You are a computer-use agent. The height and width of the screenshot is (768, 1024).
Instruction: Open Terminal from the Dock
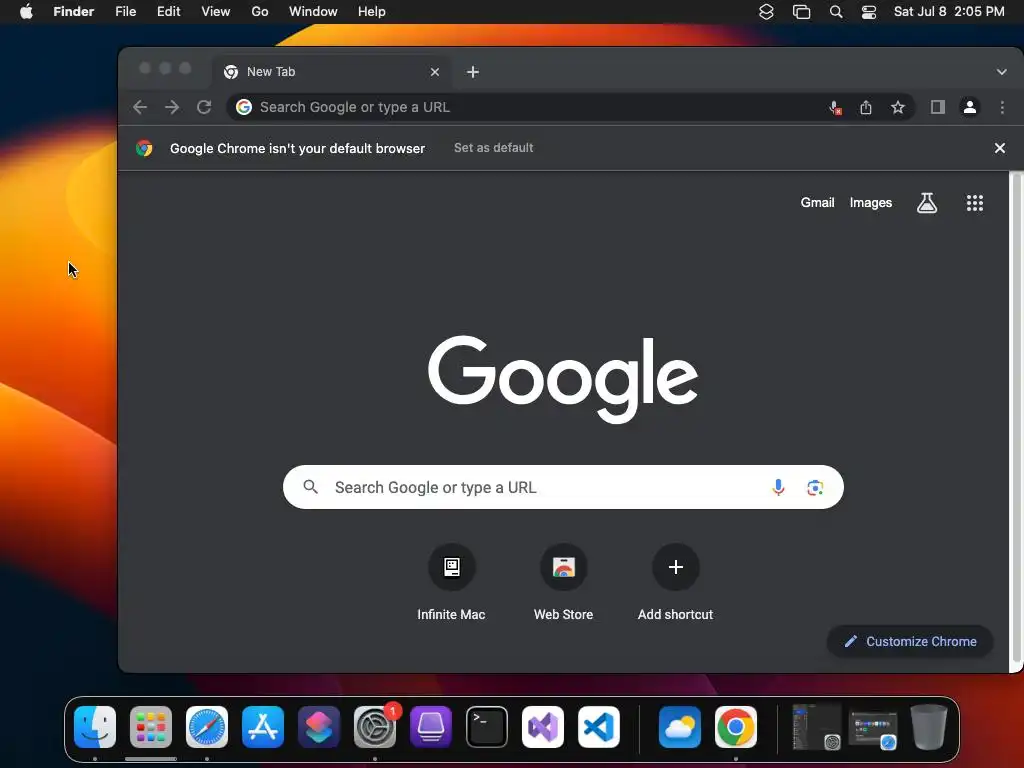(487, 727)
